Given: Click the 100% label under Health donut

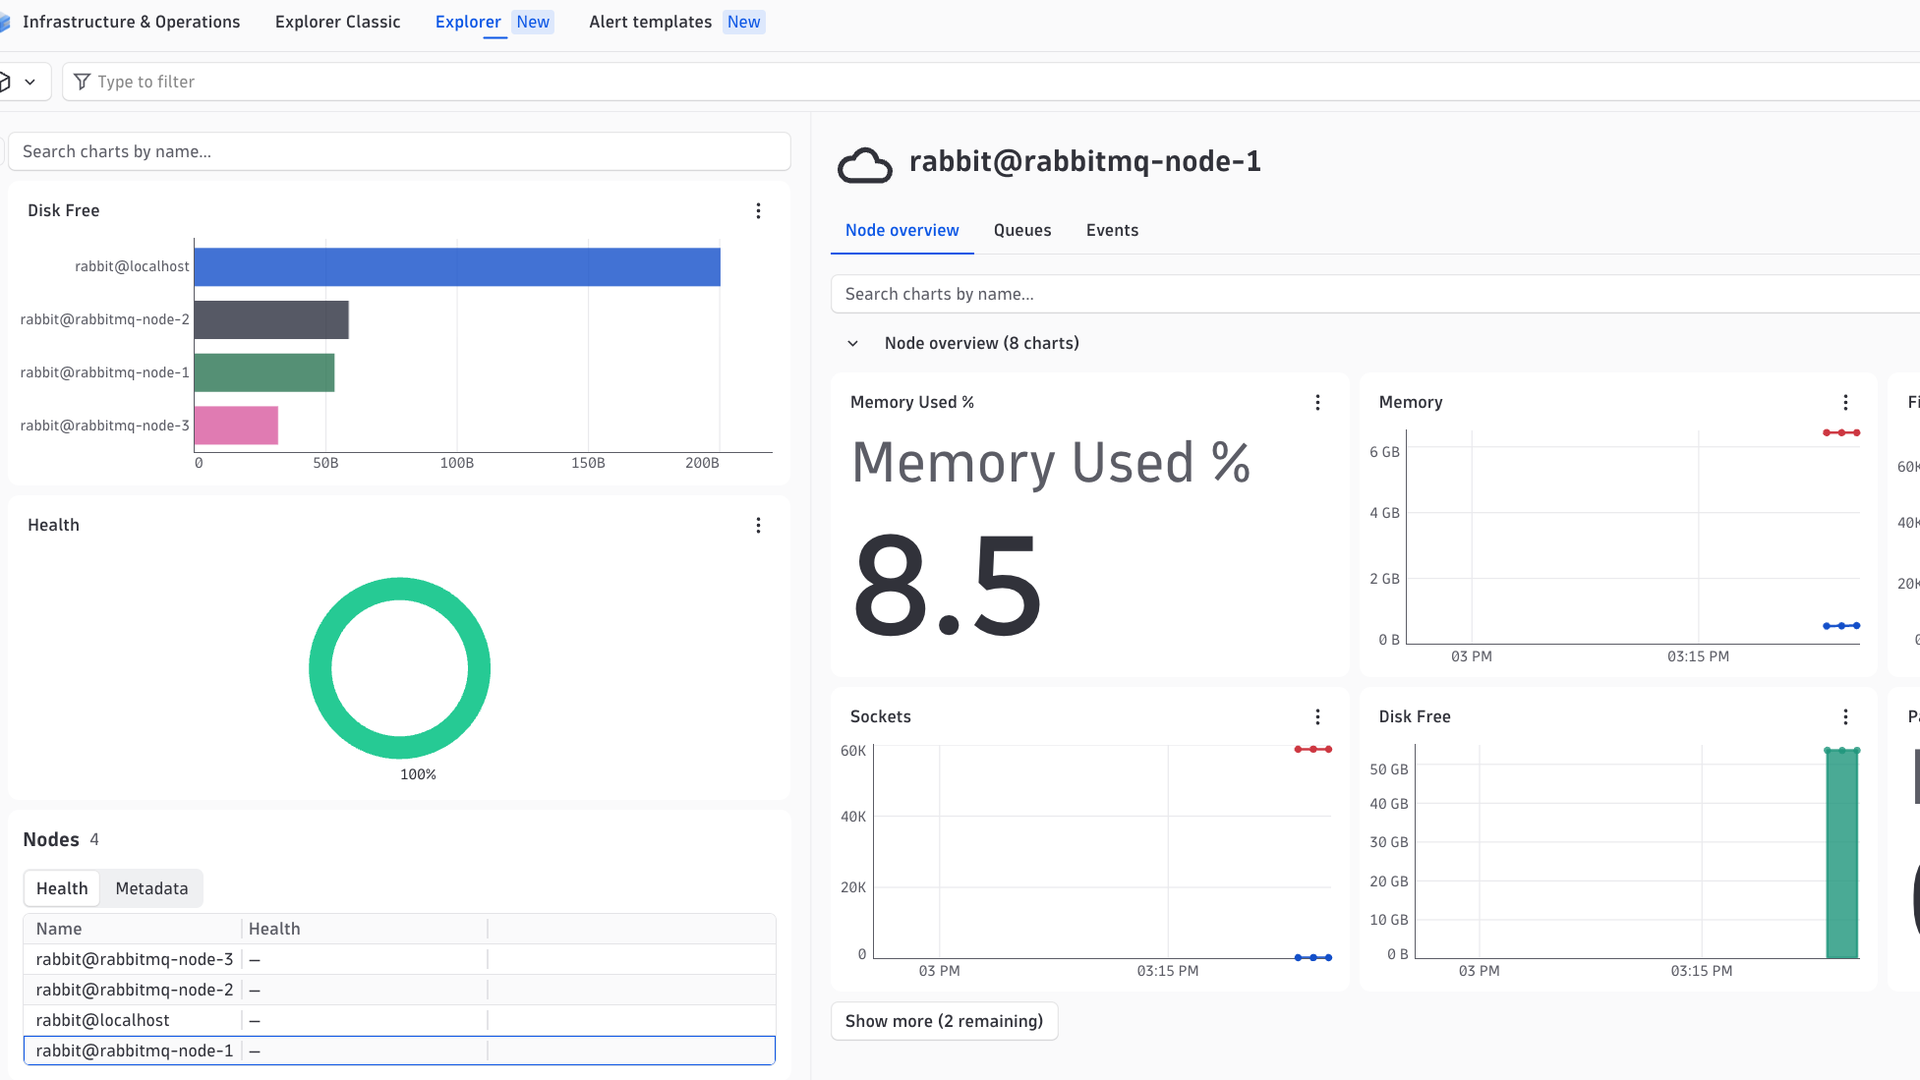Looking at the screenshot, I should (418, 775).
